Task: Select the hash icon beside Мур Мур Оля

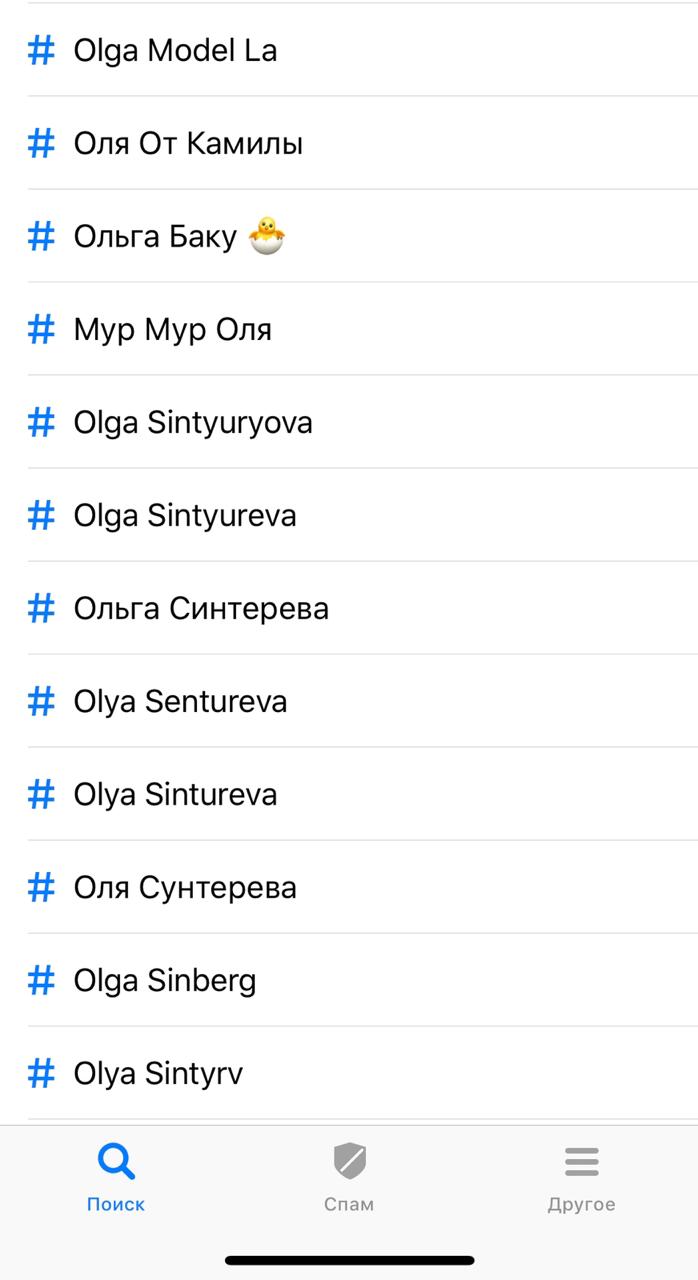Action: coord(41,329)
